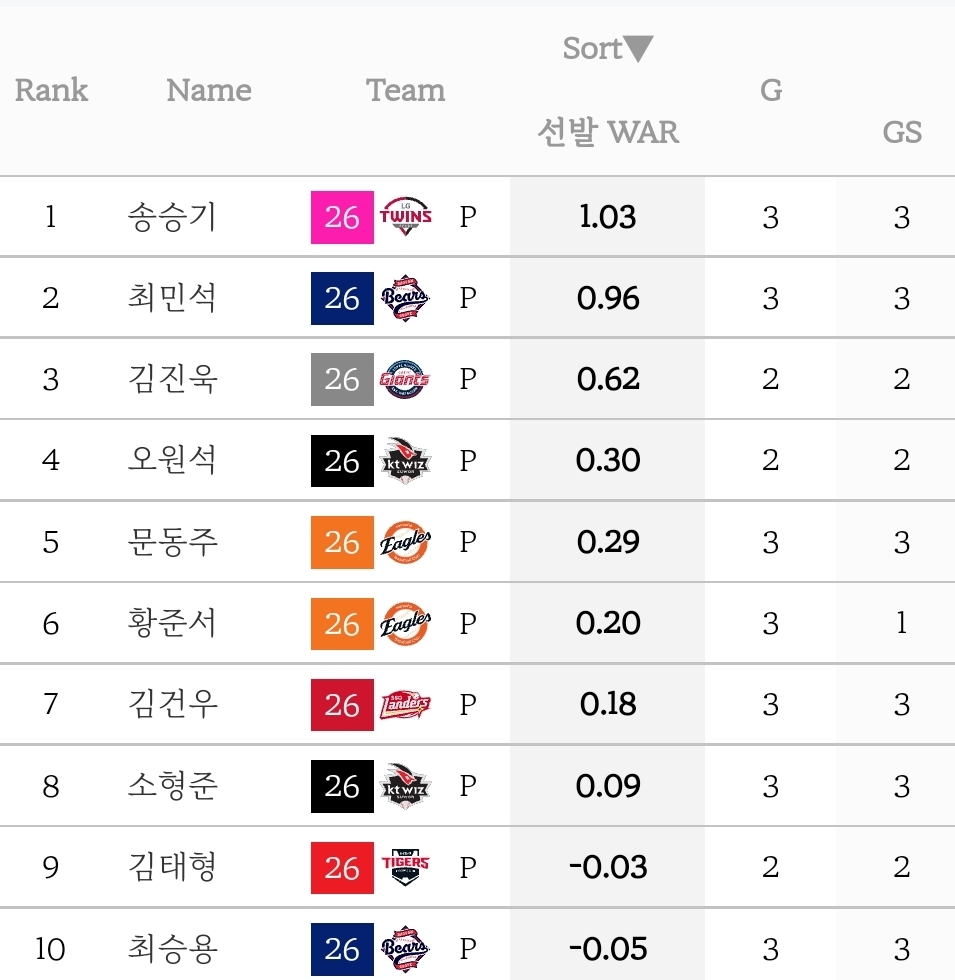
Task: Click the Rank column header
Action: tap(51, 90)
